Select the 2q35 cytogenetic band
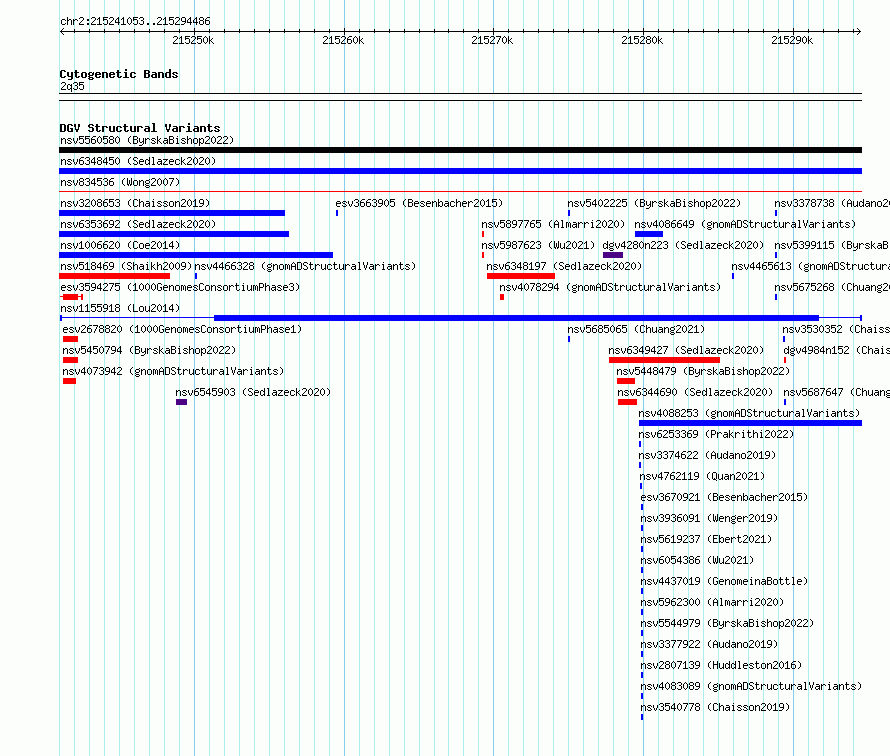890x756 pixels. click(x=460, y=97)
